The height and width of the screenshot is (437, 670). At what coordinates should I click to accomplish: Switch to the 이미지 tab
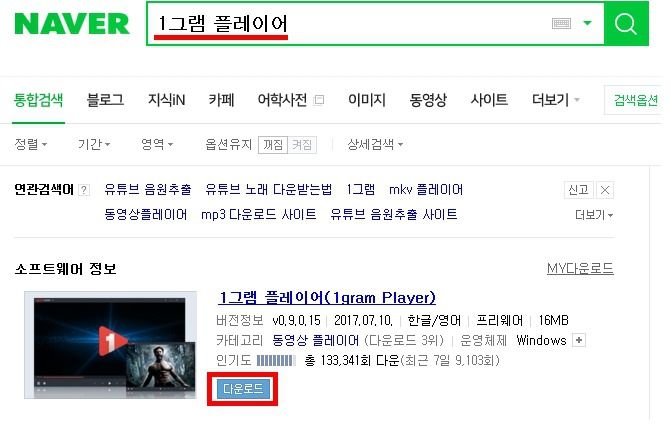click(367, 100)
